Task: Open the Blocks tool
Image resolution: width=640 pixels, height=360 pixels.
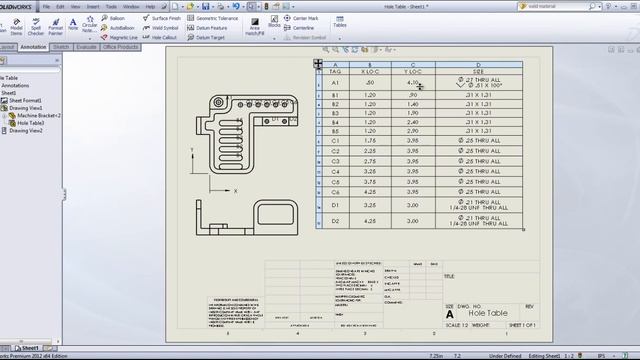Action: (x=274, y=22)
